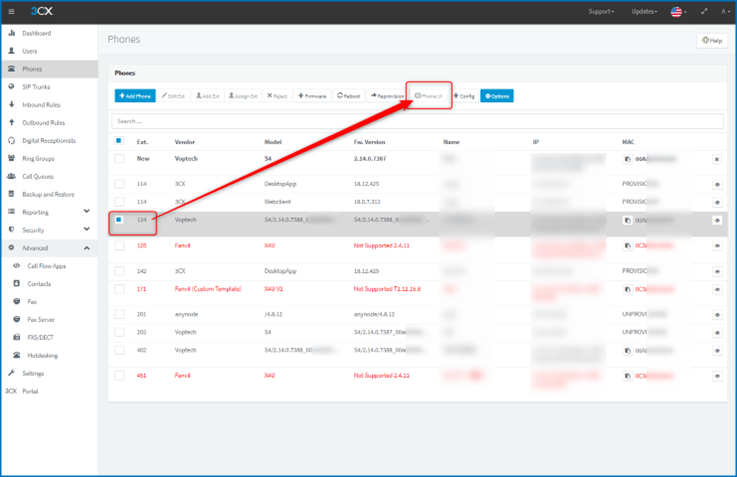Click eye icon for extension 124 row

[x=717, y=220]
